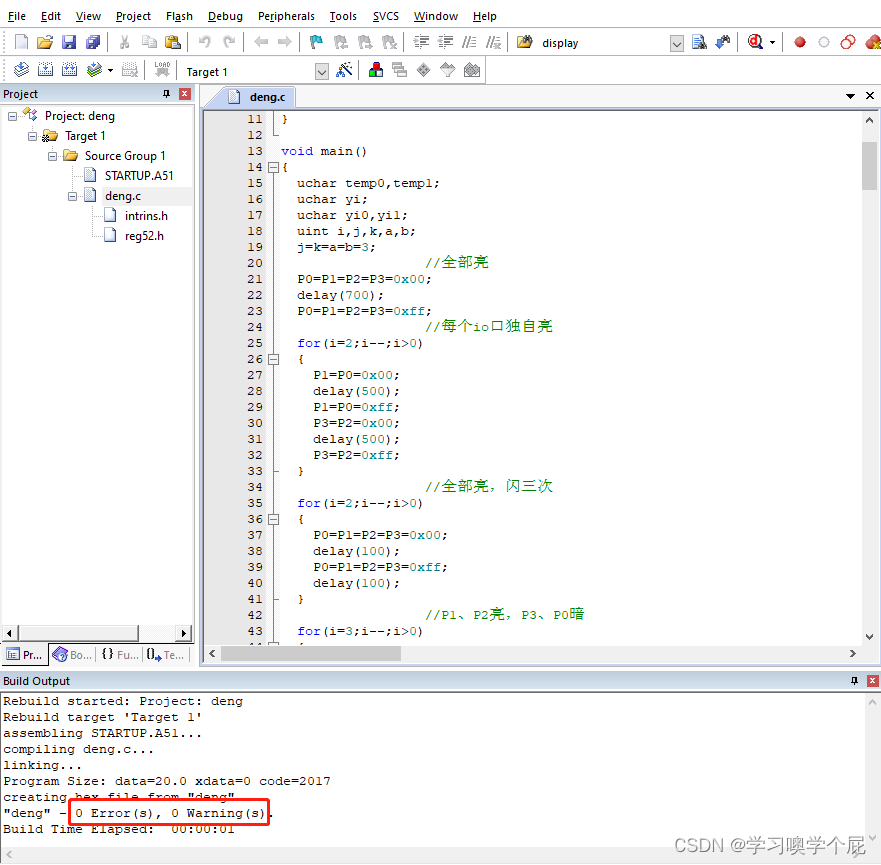Fold the for block at line 26

pyautogui.click(x=274, y=359)
